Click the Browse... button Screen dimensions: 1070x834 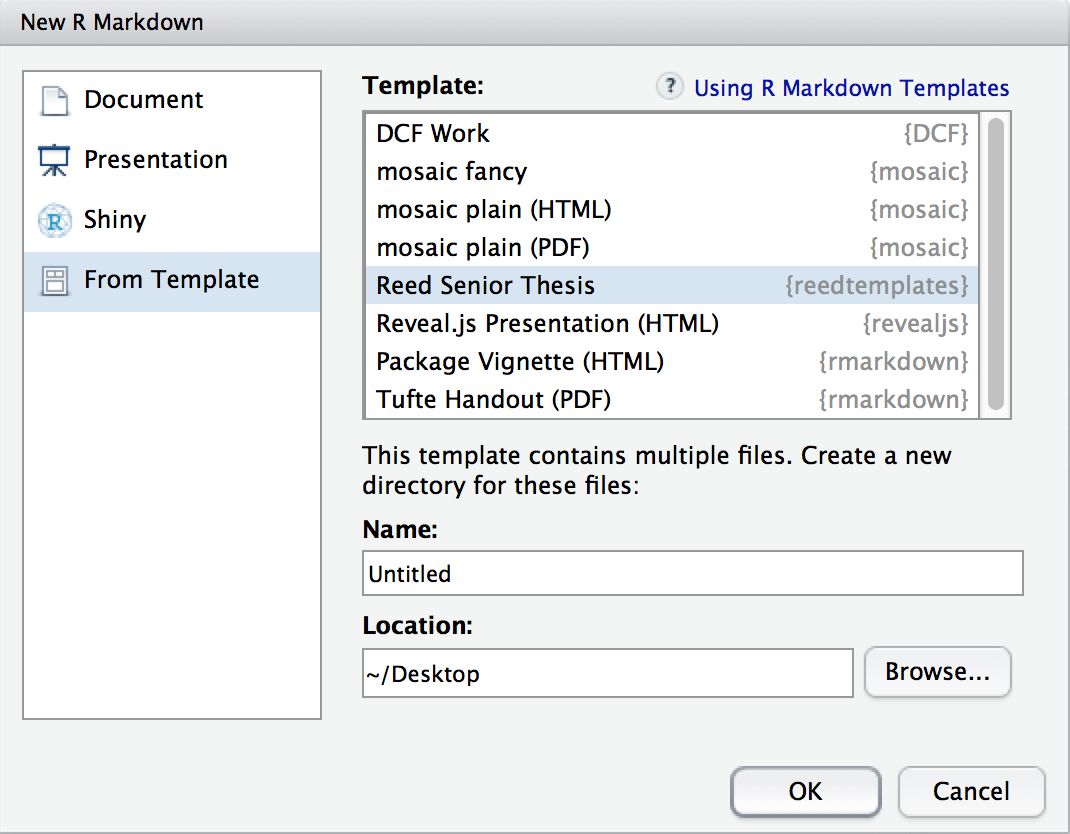click(x=938, y=672)
